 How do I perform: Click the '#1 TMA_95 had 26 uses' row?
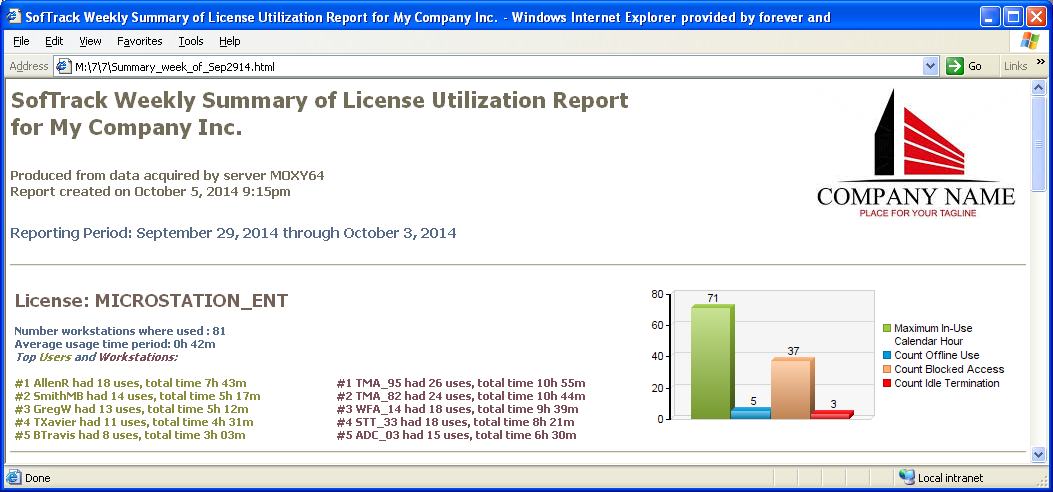tap(461, 383)
